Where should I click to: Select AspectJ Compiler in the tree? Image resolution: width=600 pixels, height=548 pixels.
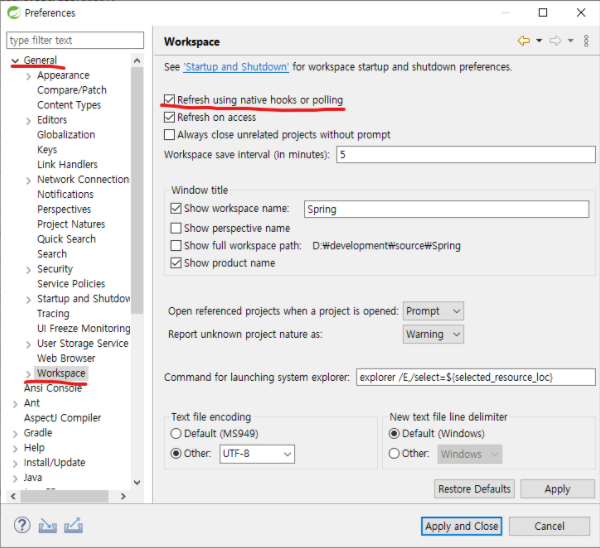[x=62, y=418]
